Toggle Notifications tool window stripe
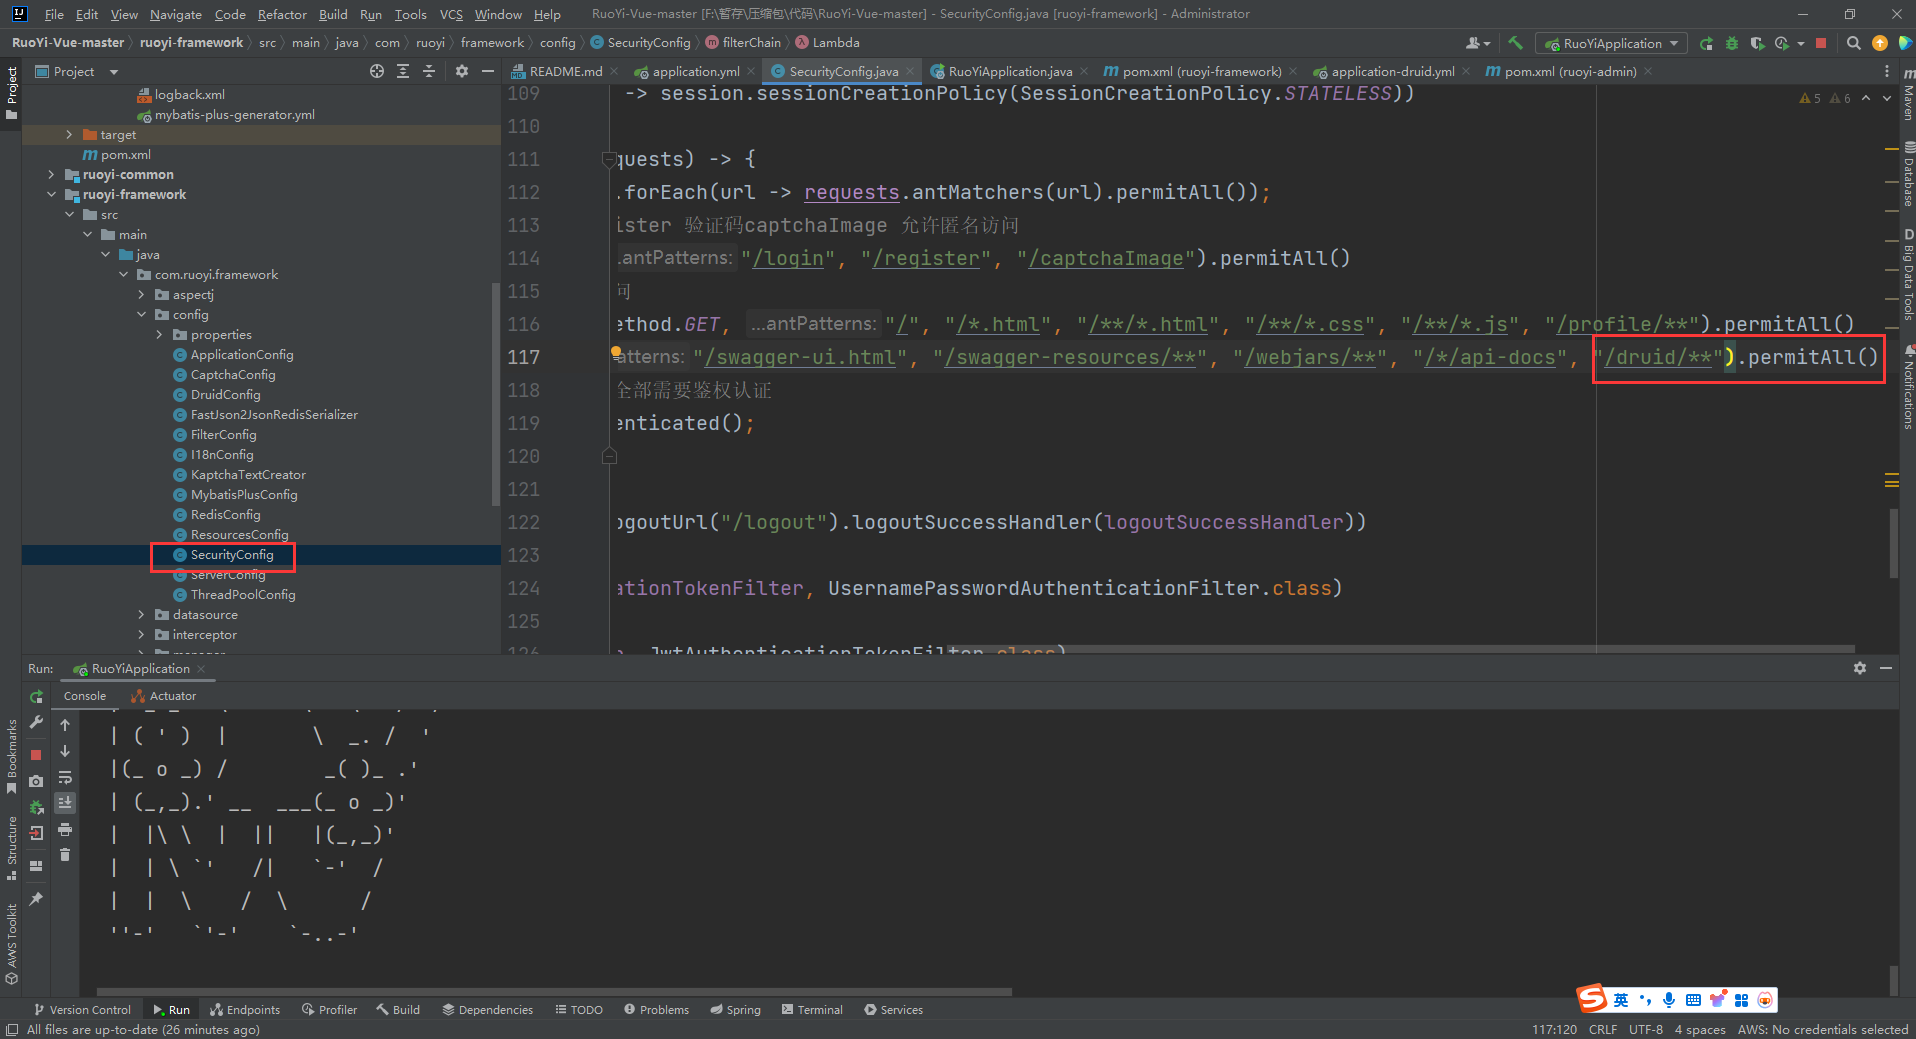 coord(1908,388)
